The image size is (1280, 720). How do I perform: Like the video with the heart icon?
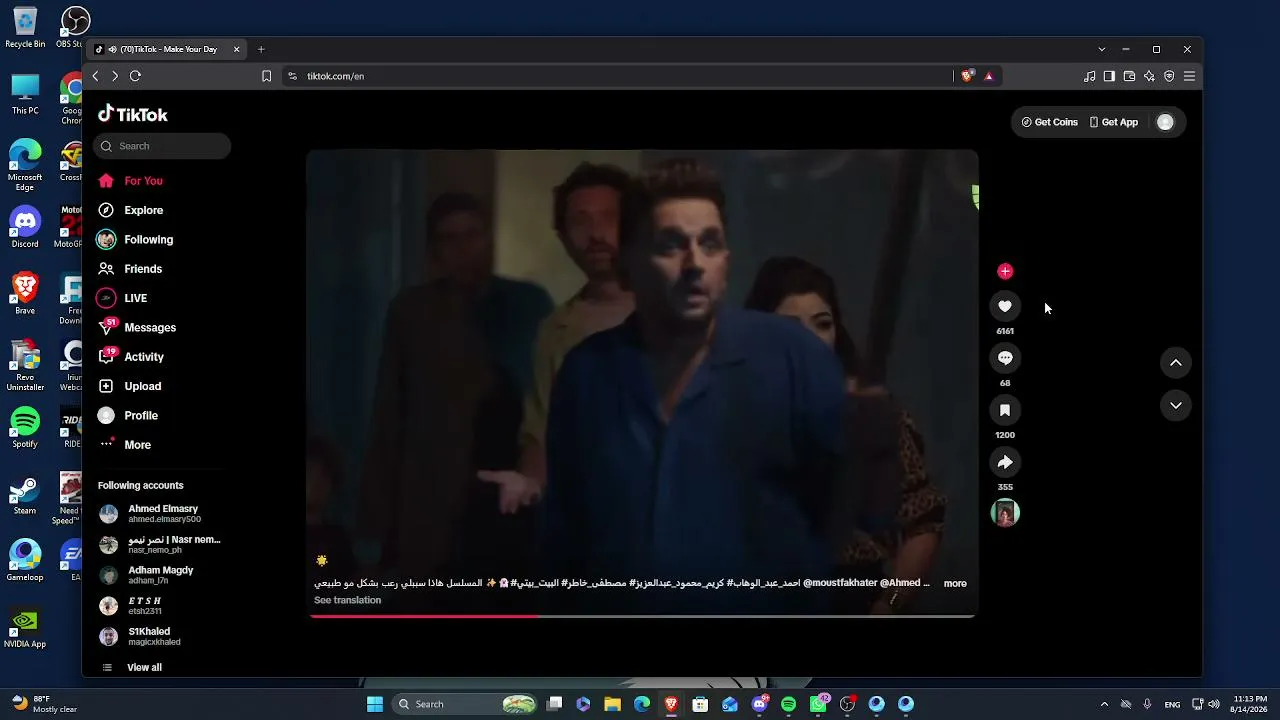tap(1005, 306)
